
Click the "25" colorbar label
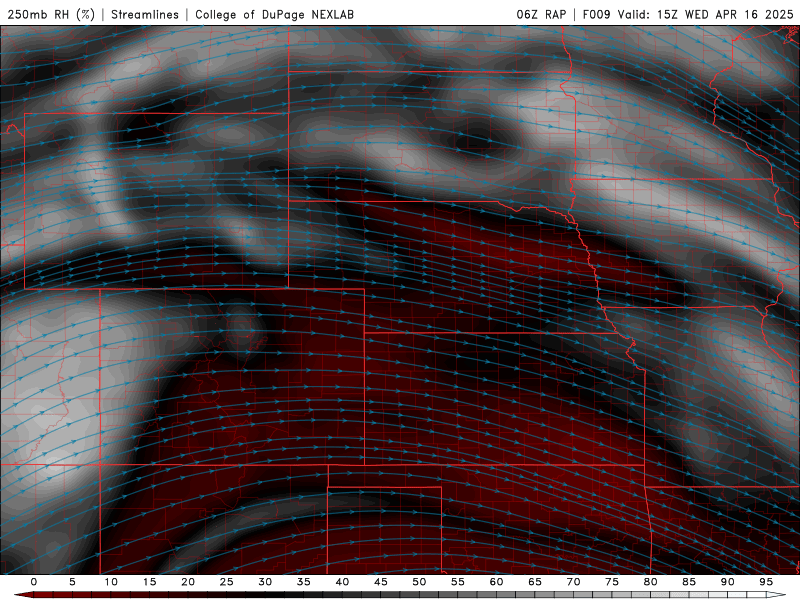tap(227, 582)
